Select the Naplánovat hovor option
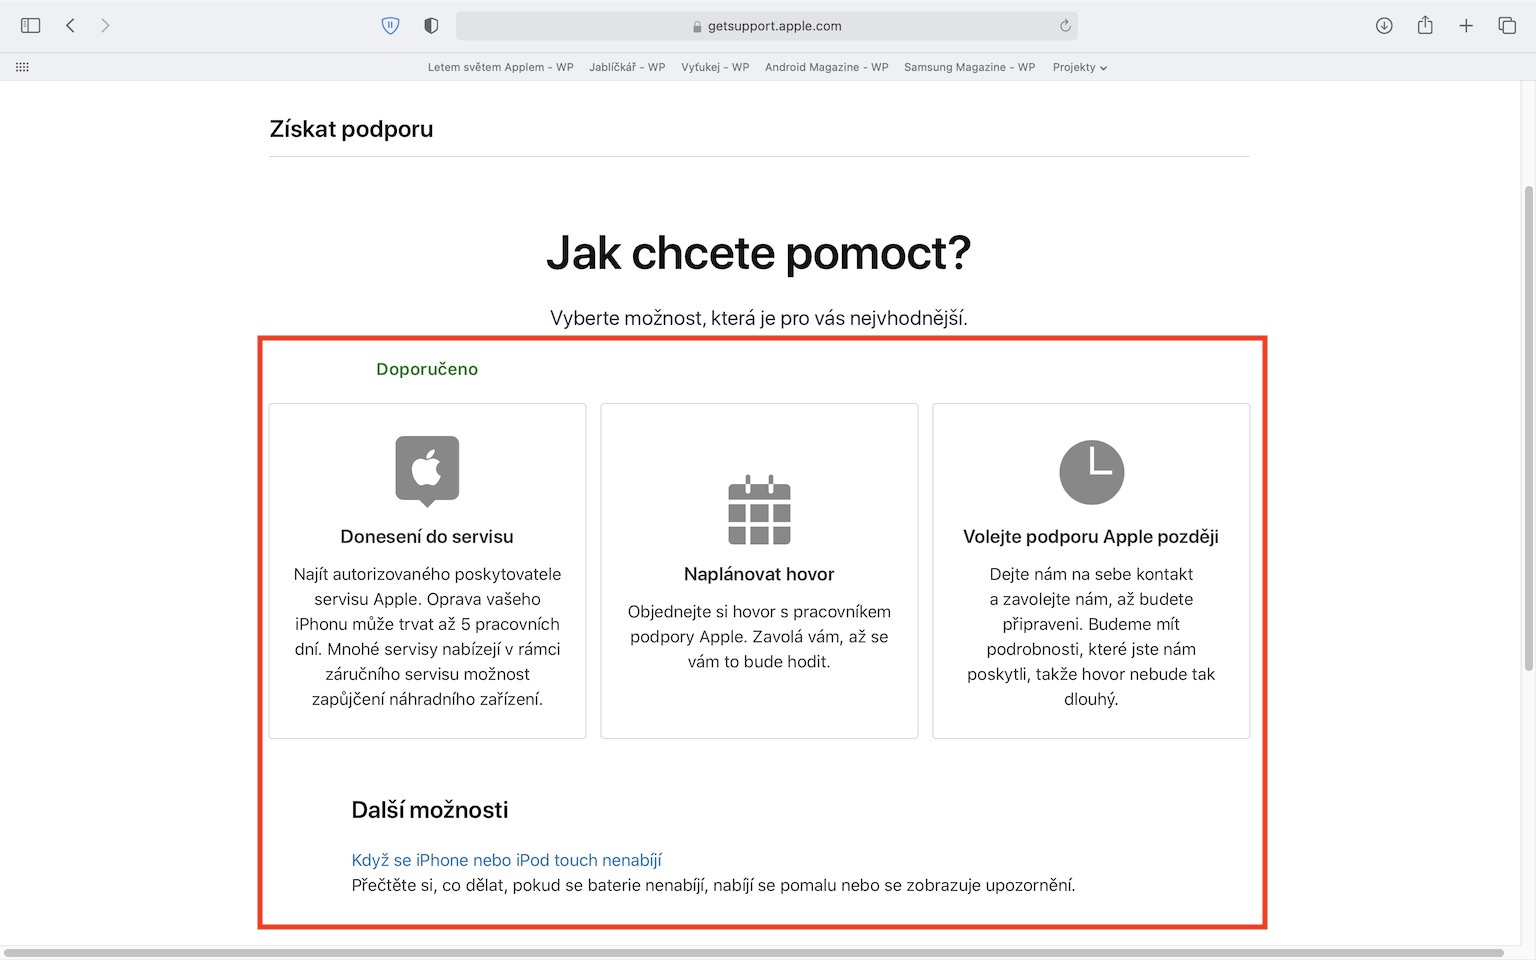The width and height of the screenshot is (1536, 960). pos(759,571)
